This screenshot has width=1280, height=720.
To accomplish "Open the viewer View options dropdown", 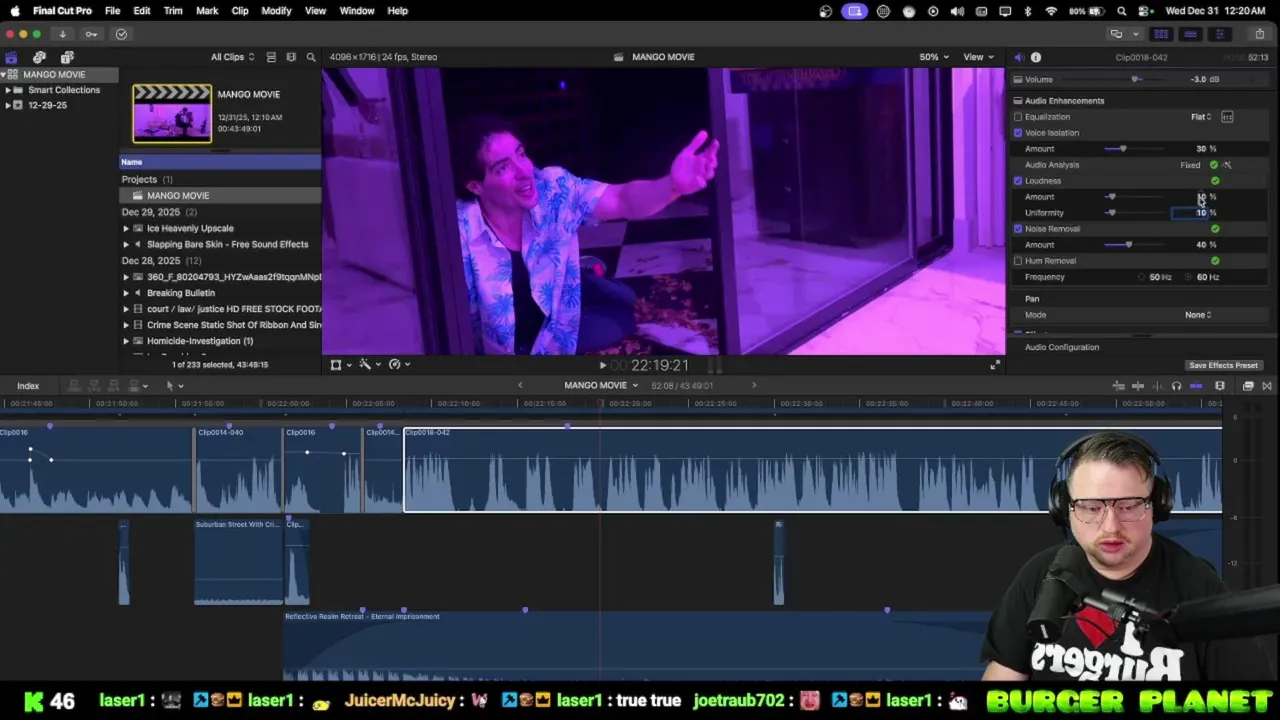I will point(977,57).
